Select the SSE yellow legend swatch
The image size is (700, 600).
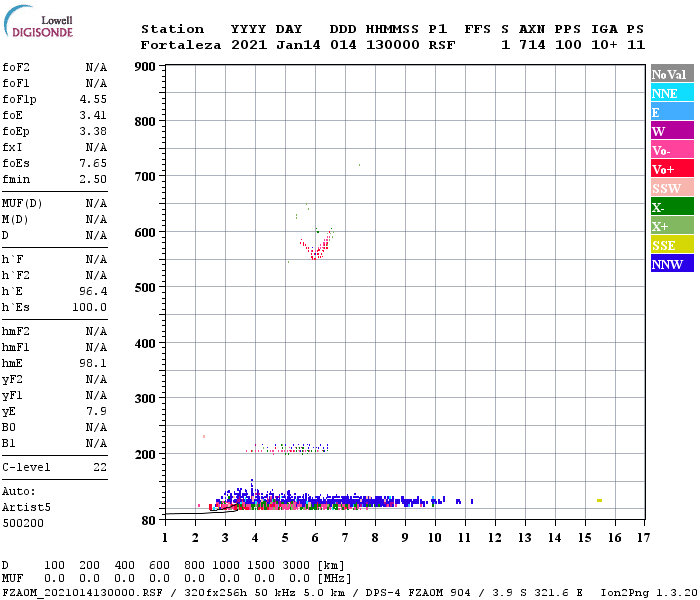pyautogui.click(x=672, y=245)
